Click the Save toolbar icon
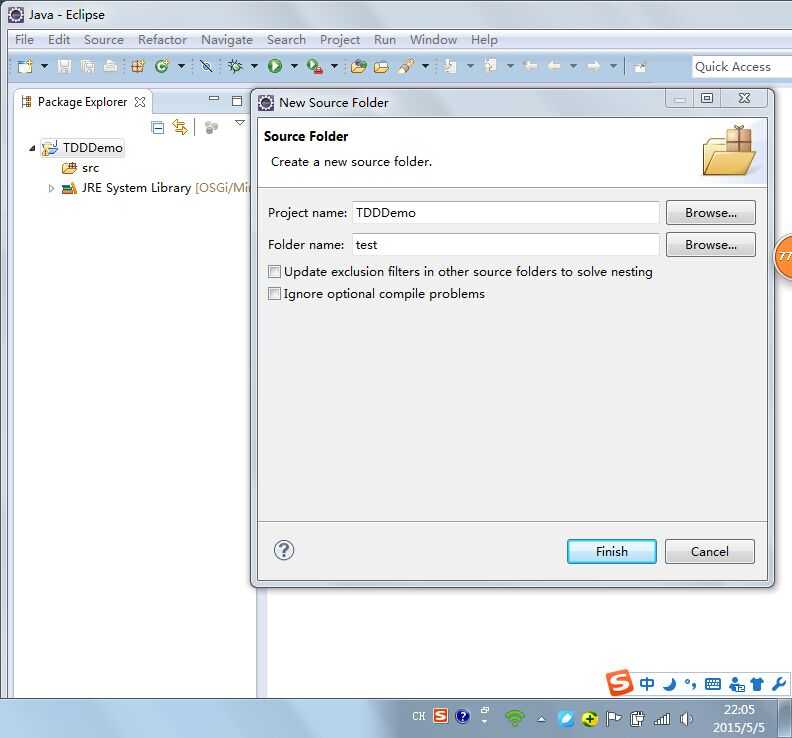The height and width of the screenshot is (738, 792). [64, 66]
